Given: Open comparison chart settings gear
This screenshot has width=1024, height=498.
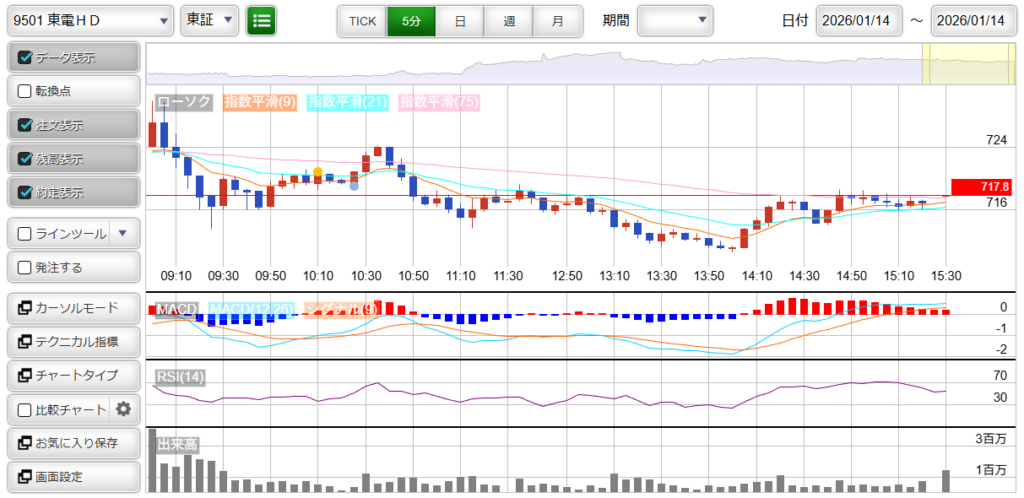Looking at the screenshot, I should [124, 409].
